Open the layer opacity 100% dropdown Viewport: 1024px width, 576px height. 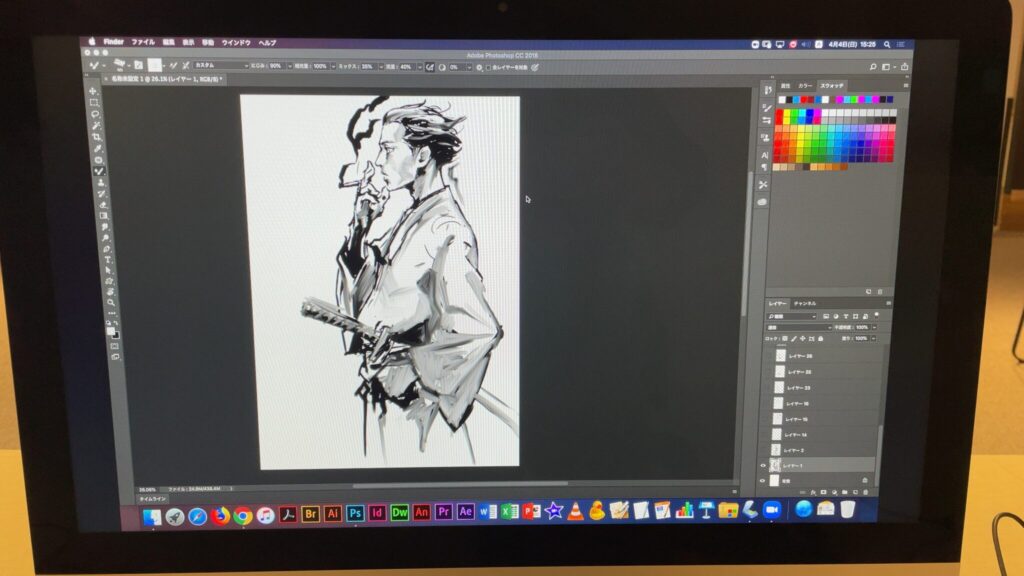(874, 328)
